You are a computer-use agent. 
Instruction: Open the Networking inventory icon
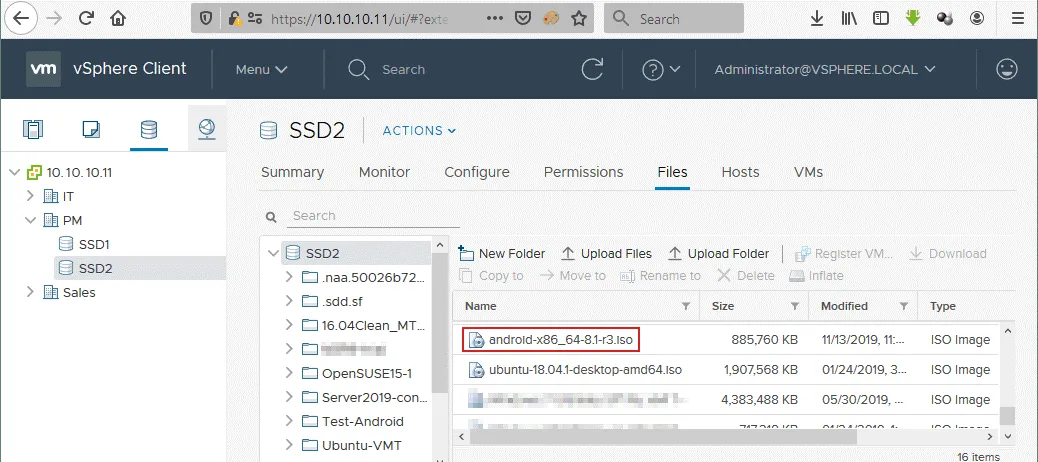click(x=207, y=129)
